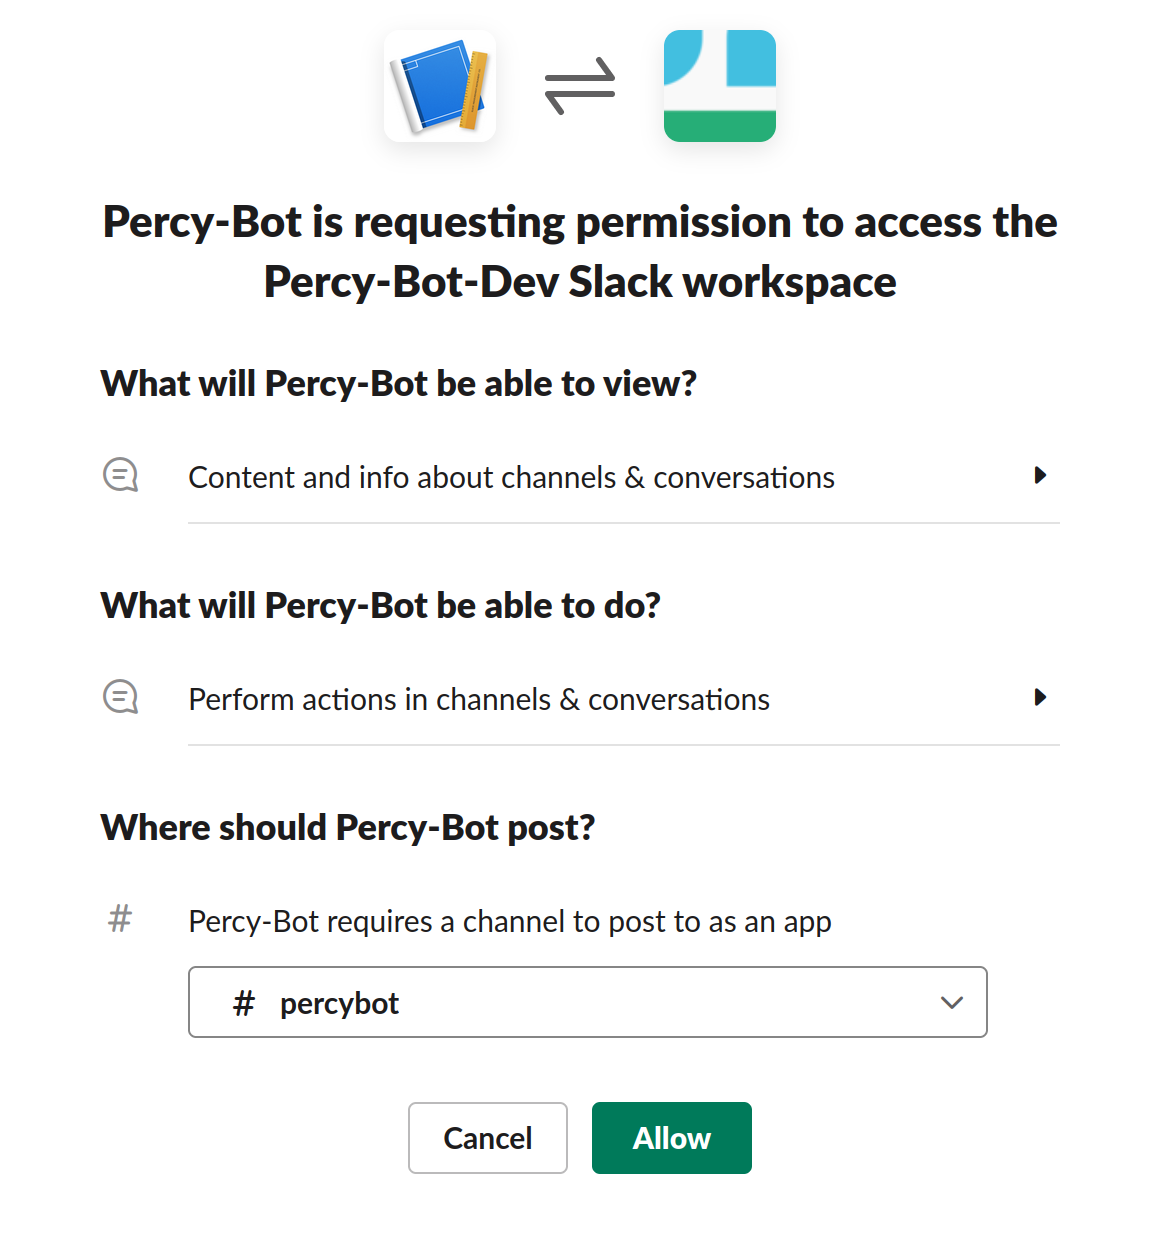Click speech bubble icon beside Perform actions
1174x1256 pixels.
[x=121, y=697]
